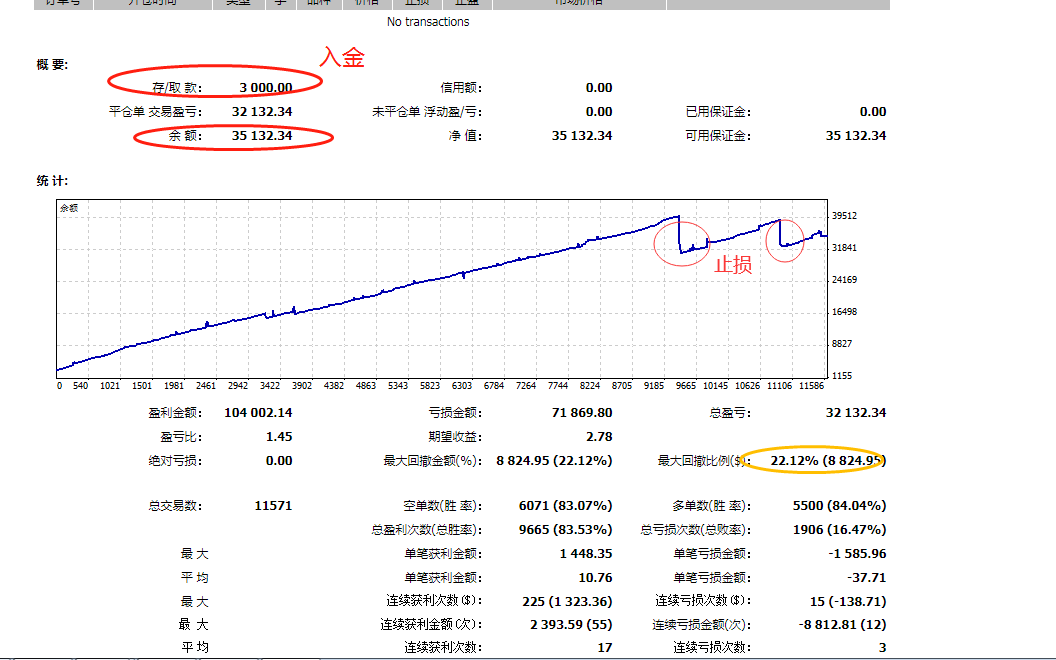Select average consecutive wins value 17

point(605,648)
